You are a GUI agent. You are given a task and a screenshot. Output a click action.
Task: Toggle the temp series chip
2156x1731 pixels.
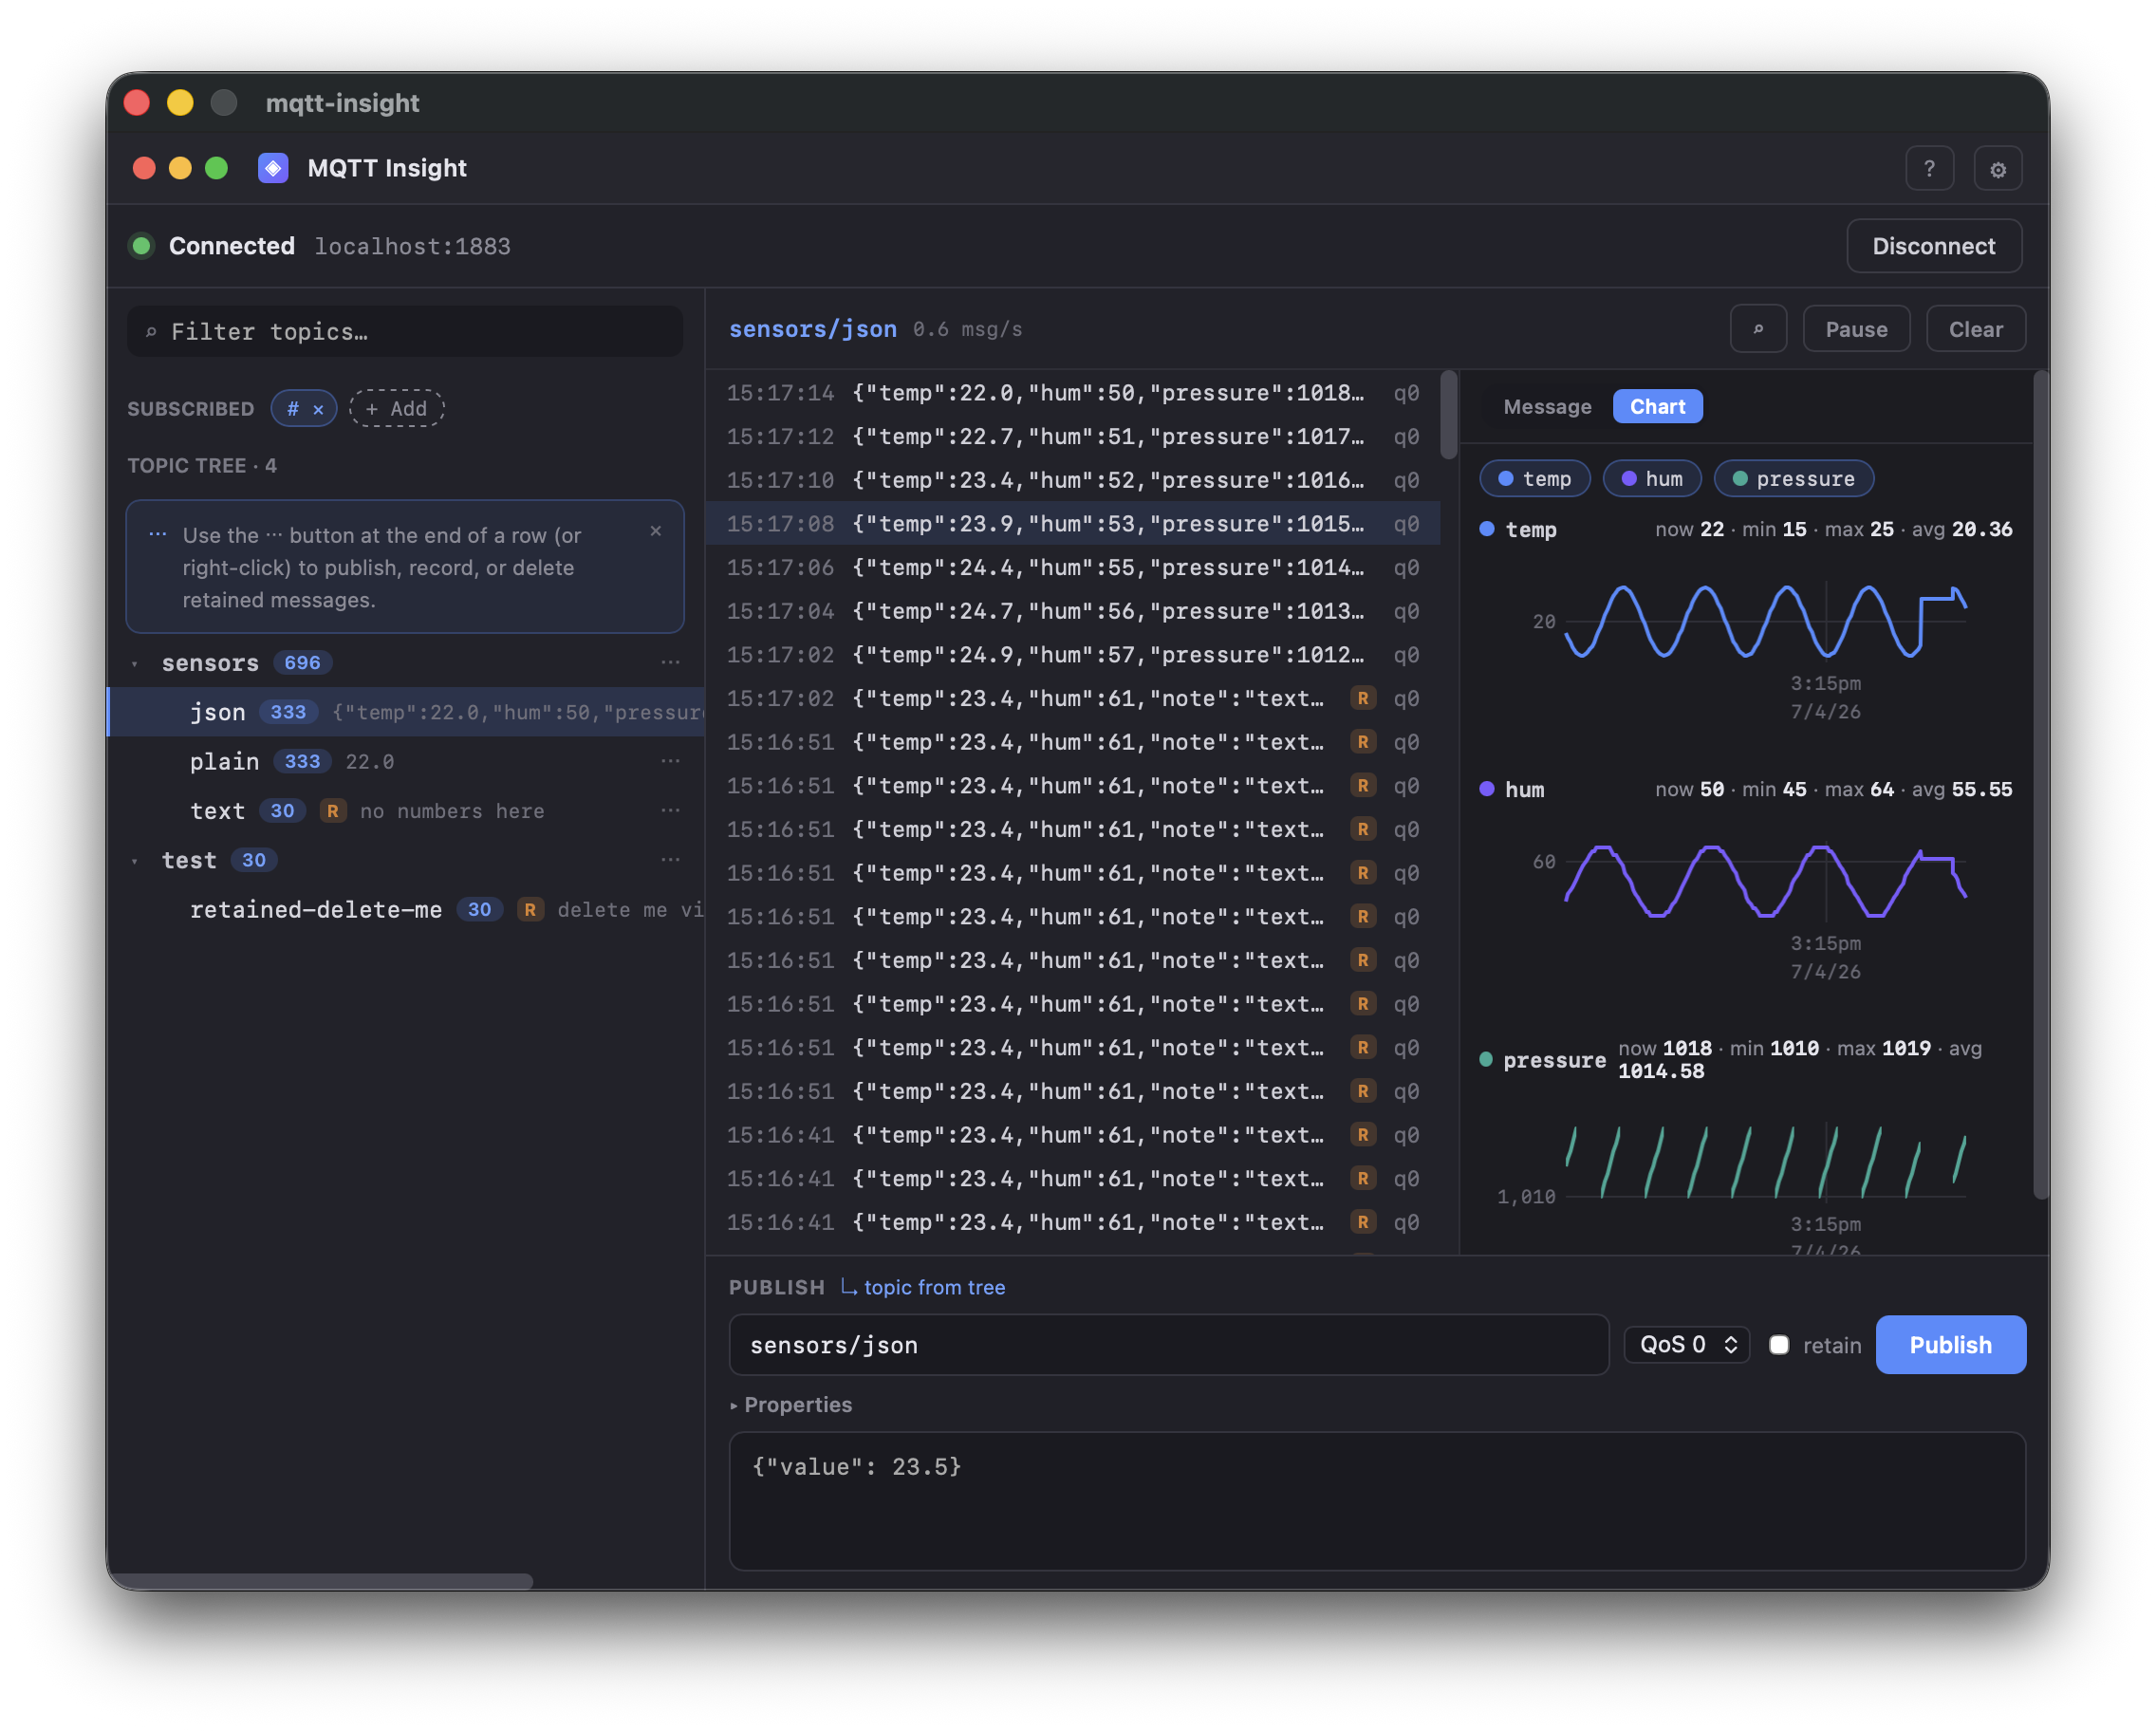coord(1534,478)
